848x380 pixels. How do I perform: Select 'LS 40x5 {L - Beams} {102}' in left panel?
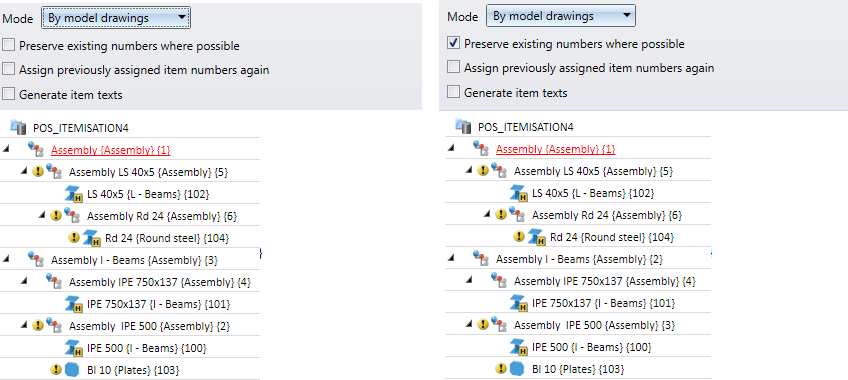click(148, 194)
